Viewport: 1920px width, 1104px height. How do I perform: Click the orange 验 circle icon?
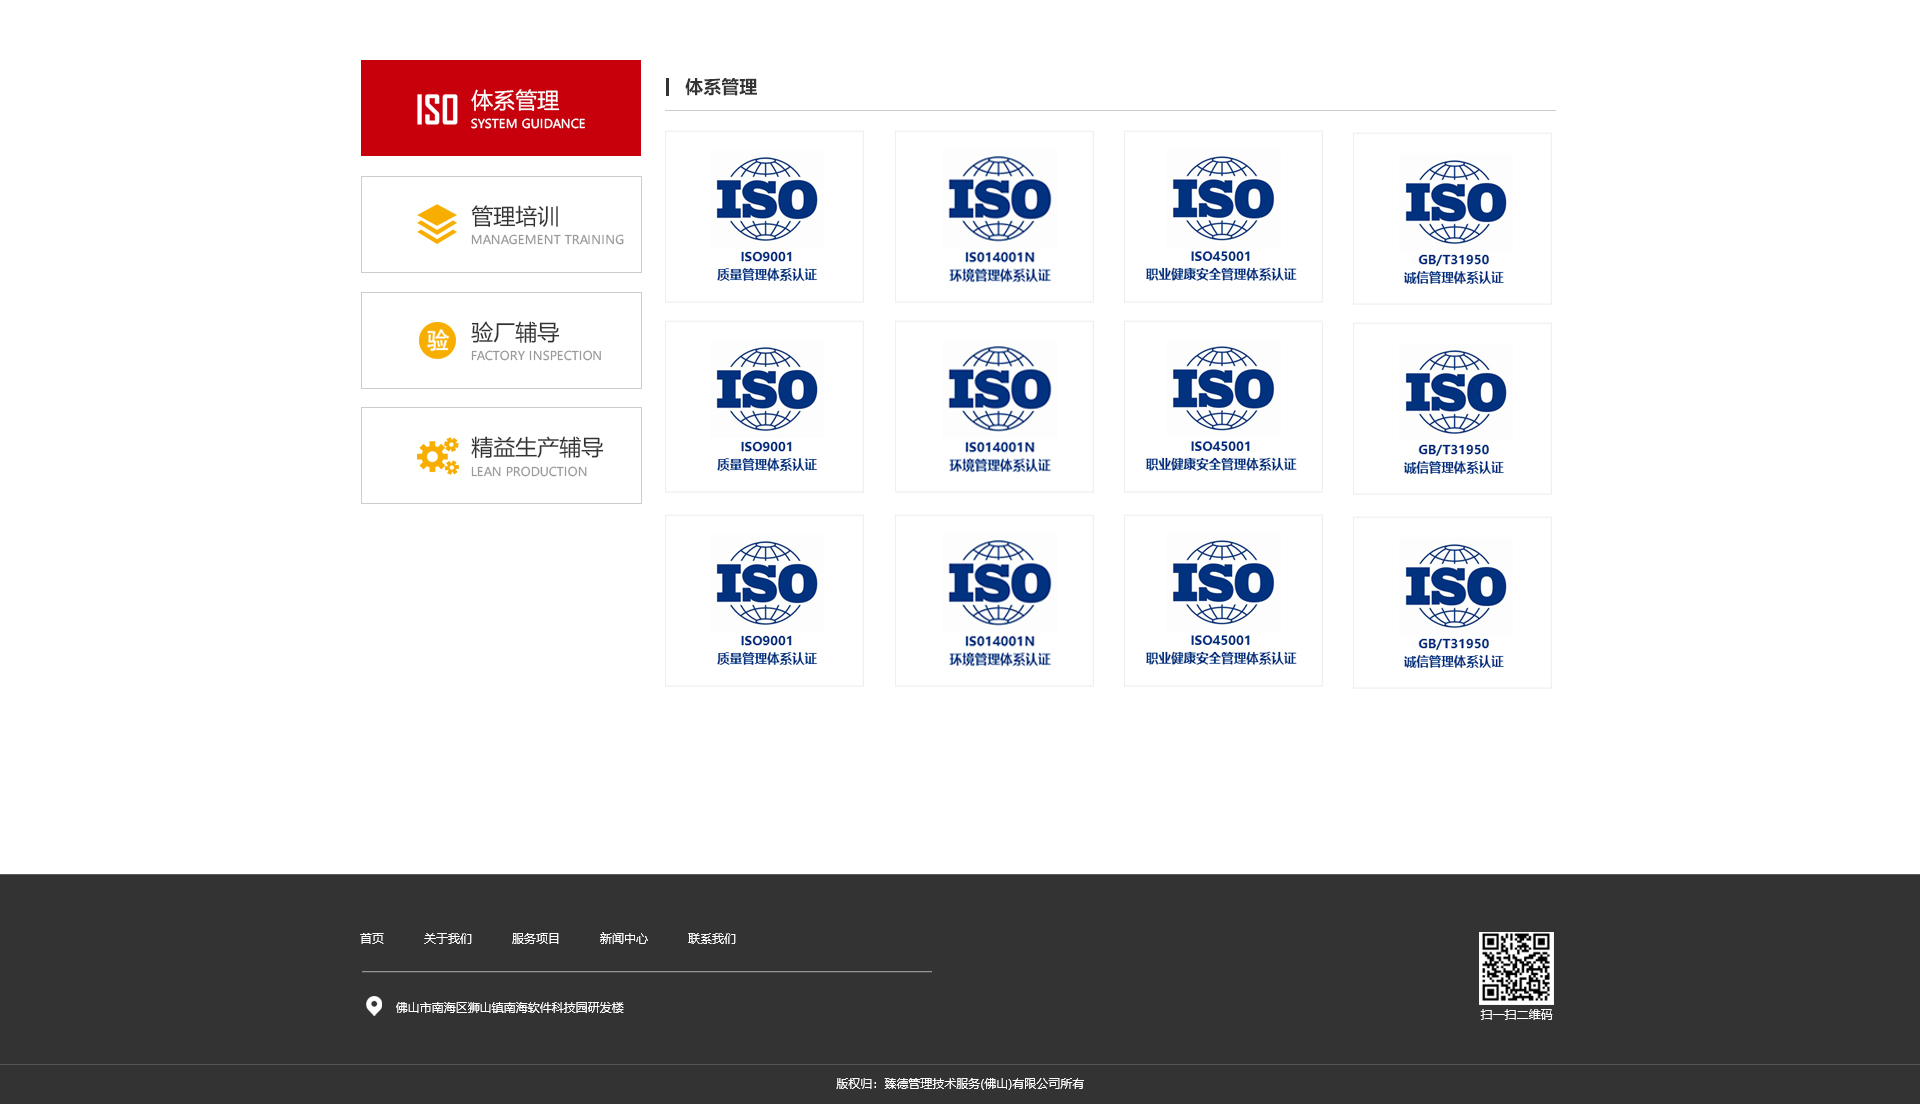pyautogui.click(x=437, y=340)
